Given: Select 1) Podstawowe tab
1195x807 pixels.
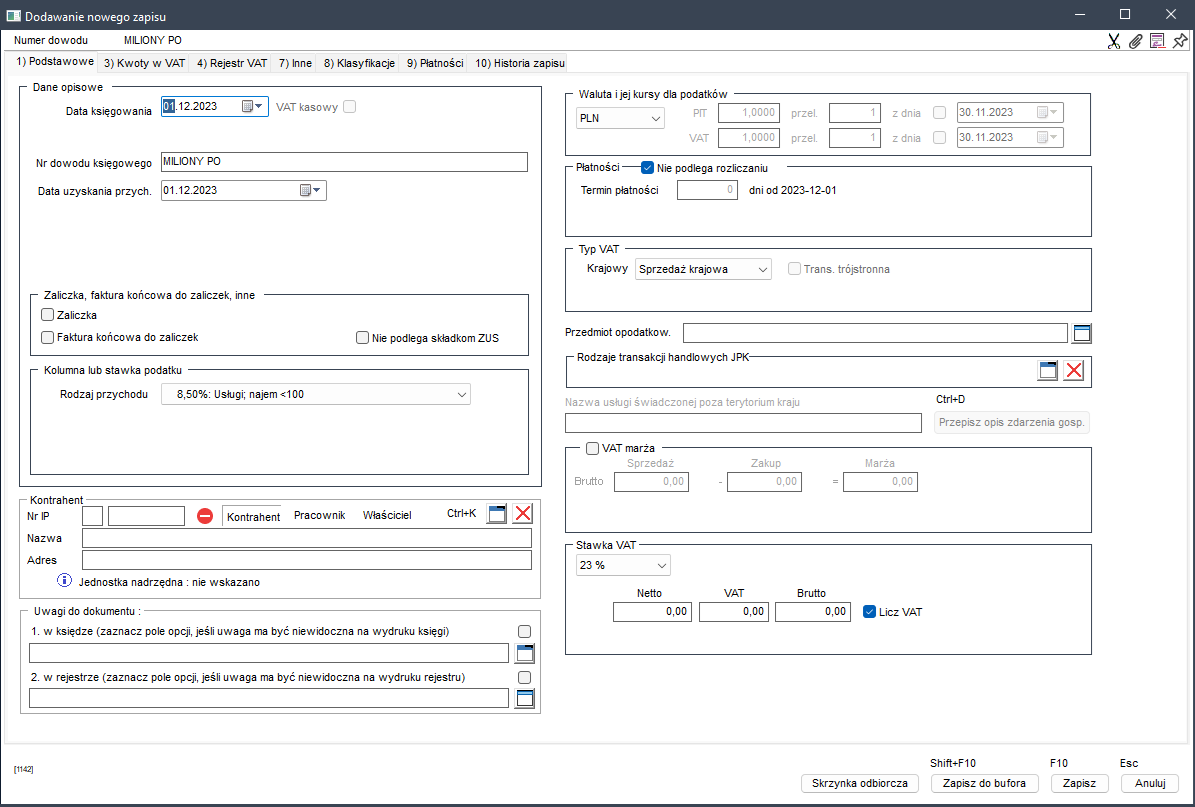Looking at the screenshot, I should coord(55,62).
